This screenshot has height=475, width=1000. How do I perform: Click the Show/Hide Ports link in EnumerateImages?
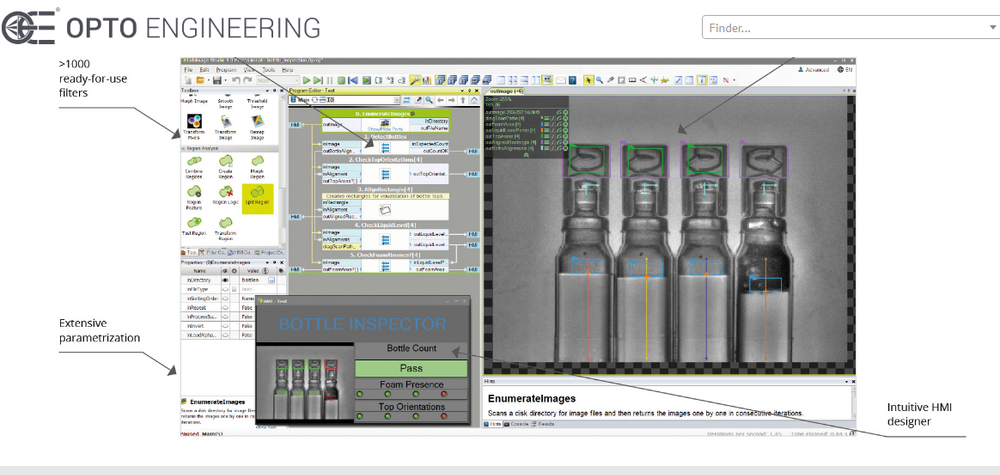385,129
